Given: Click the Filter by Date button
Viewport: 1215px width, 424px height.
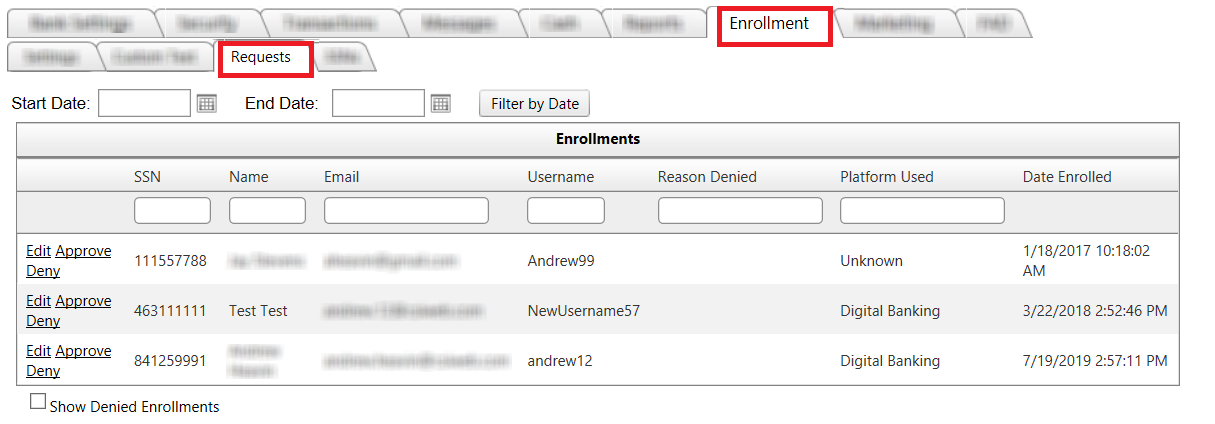Looking at the screenshot, I should coord(535,104).
